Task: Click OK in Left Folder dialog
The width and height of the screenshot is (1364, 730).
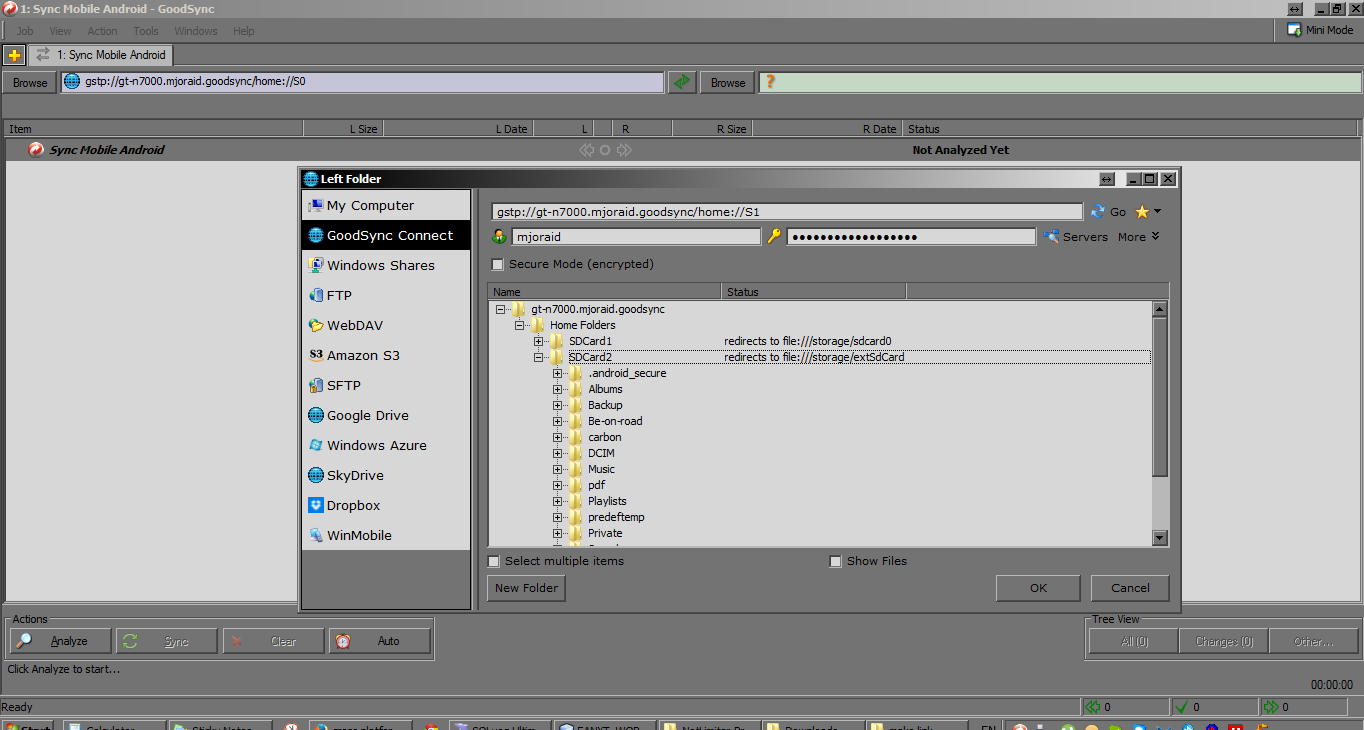Action: coord(1038,588)
